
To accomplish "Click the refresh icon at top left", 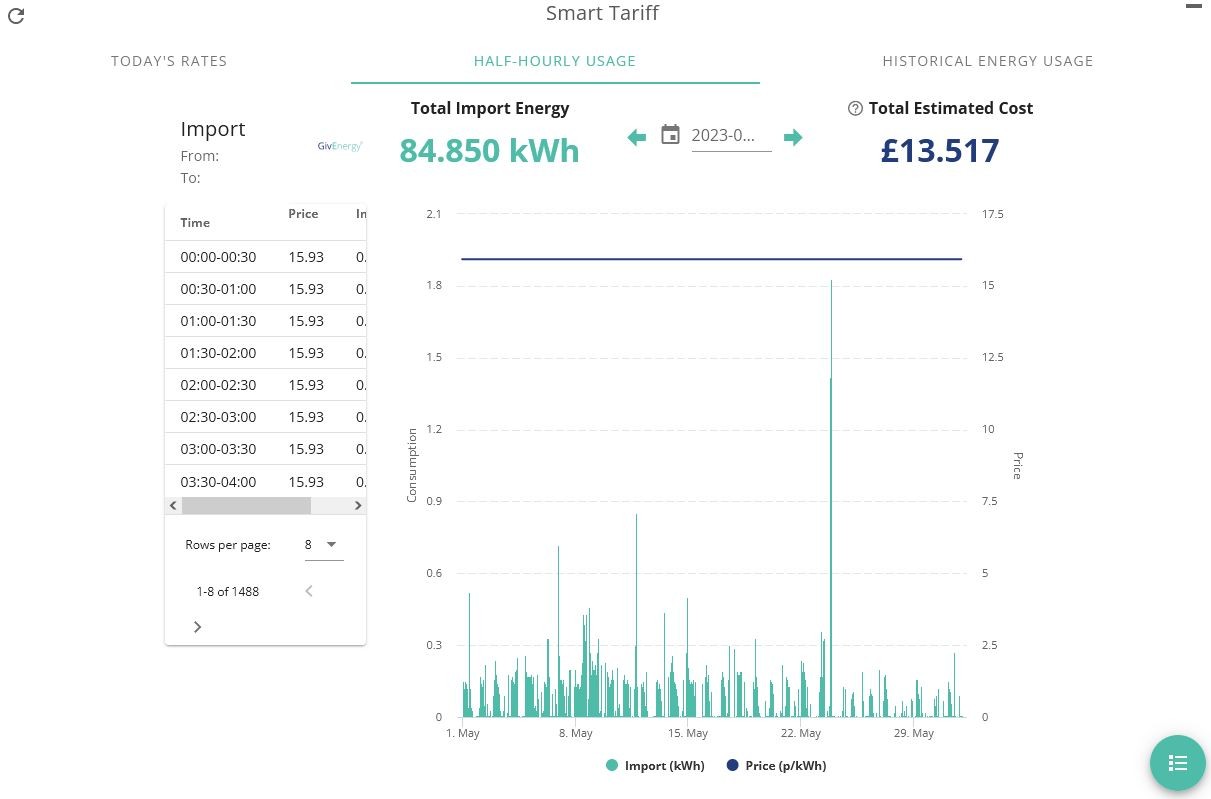I will point(15,16).
